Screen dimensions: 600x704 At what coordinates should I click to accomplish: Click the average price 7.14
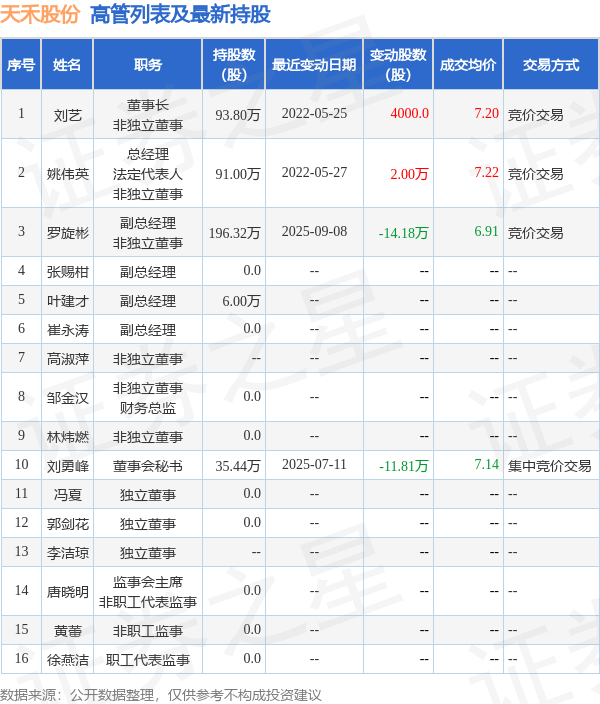point(486,464)
